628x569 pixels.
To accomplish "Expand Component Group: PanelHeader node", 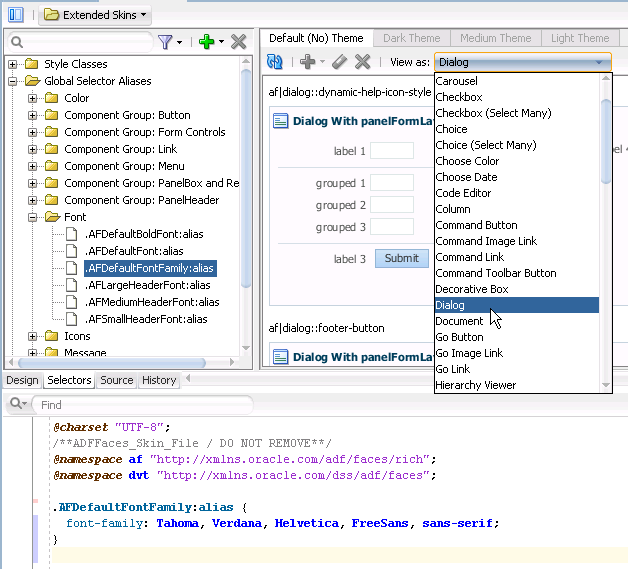I will pyautogui.click(x=32, y=200).
